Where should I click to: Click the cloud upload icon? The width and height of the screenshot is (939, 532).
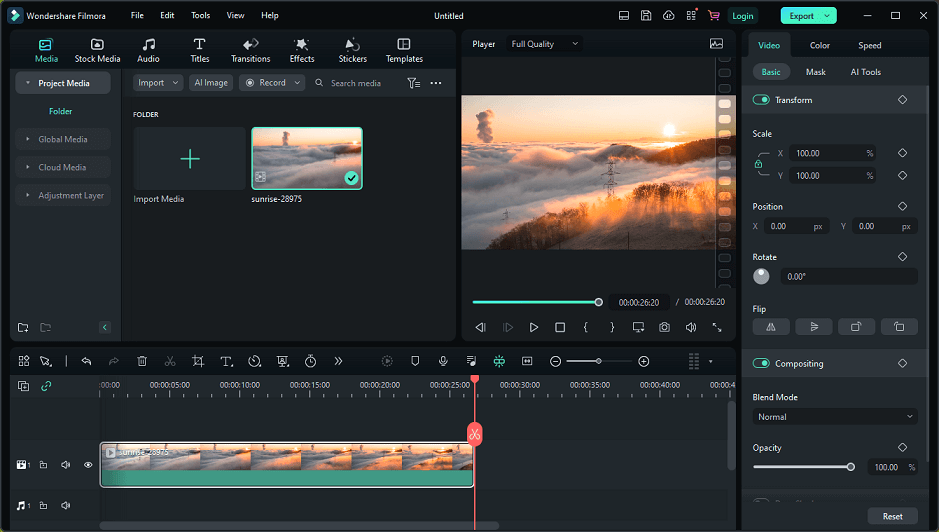coord(668,16)
